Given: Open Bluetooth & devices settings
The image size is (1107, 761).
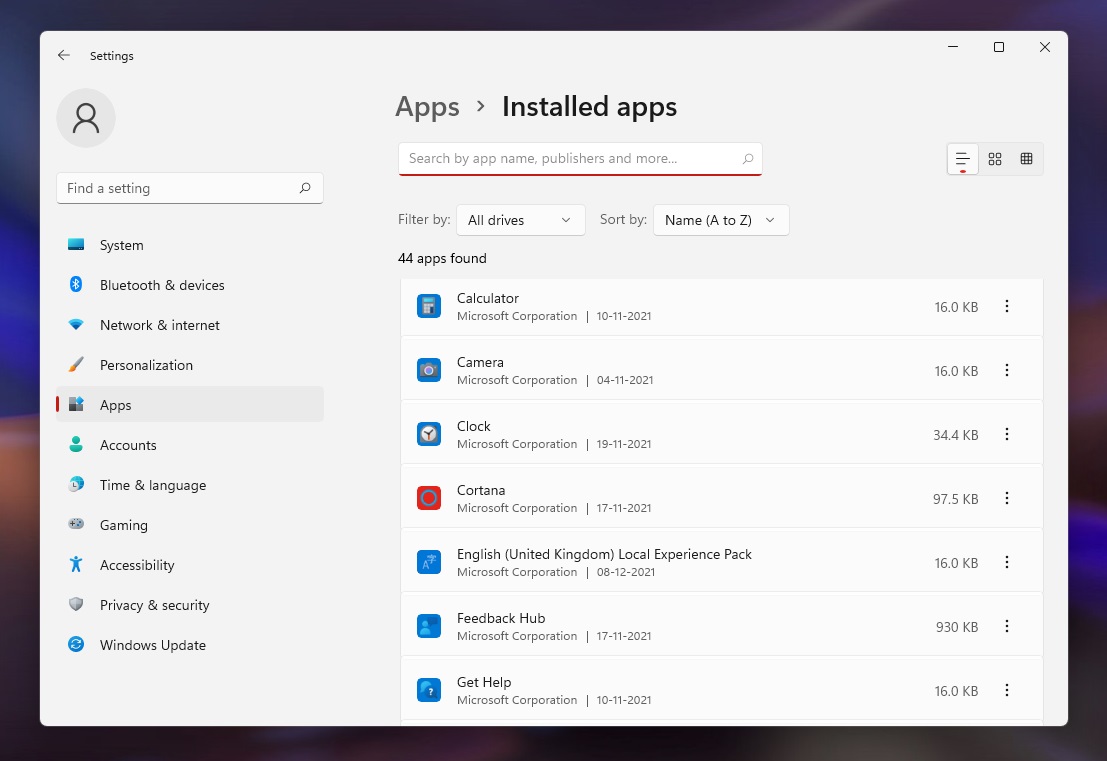Looking at the screenshot, I should [160, 285].
